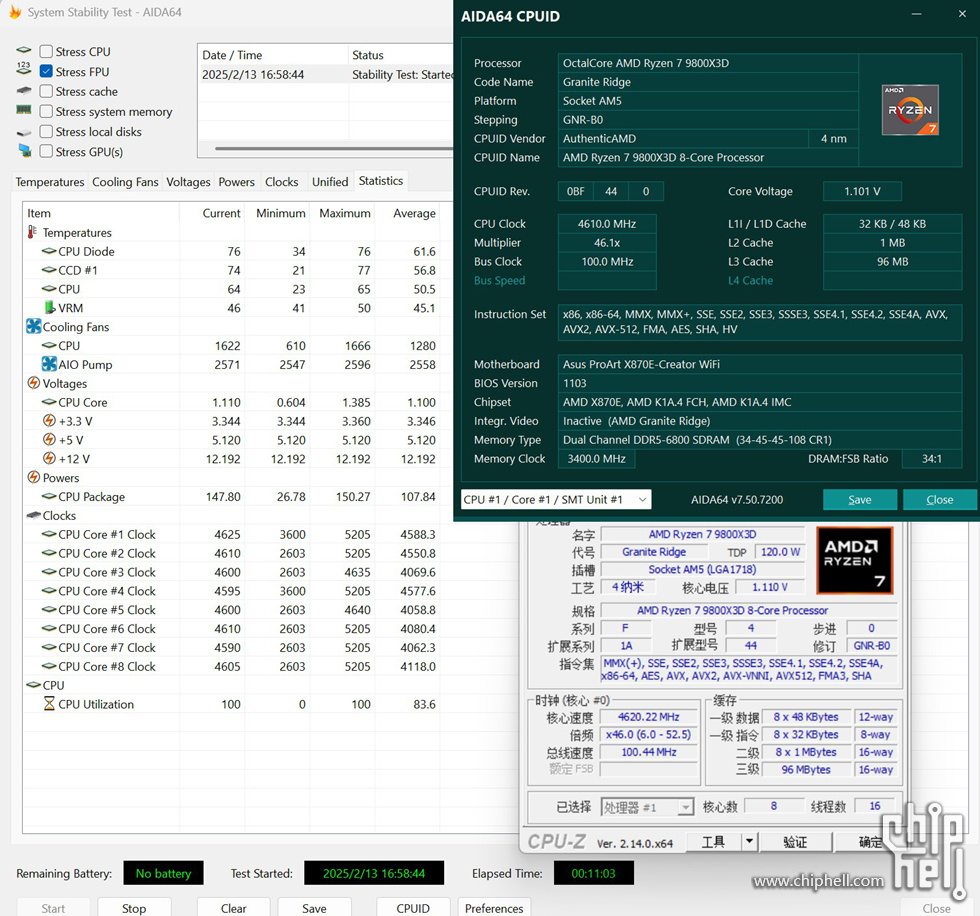The image size is (980, 916).
Task: Uncheck the Stress FPU checkbox
Action: pos(46,71)
